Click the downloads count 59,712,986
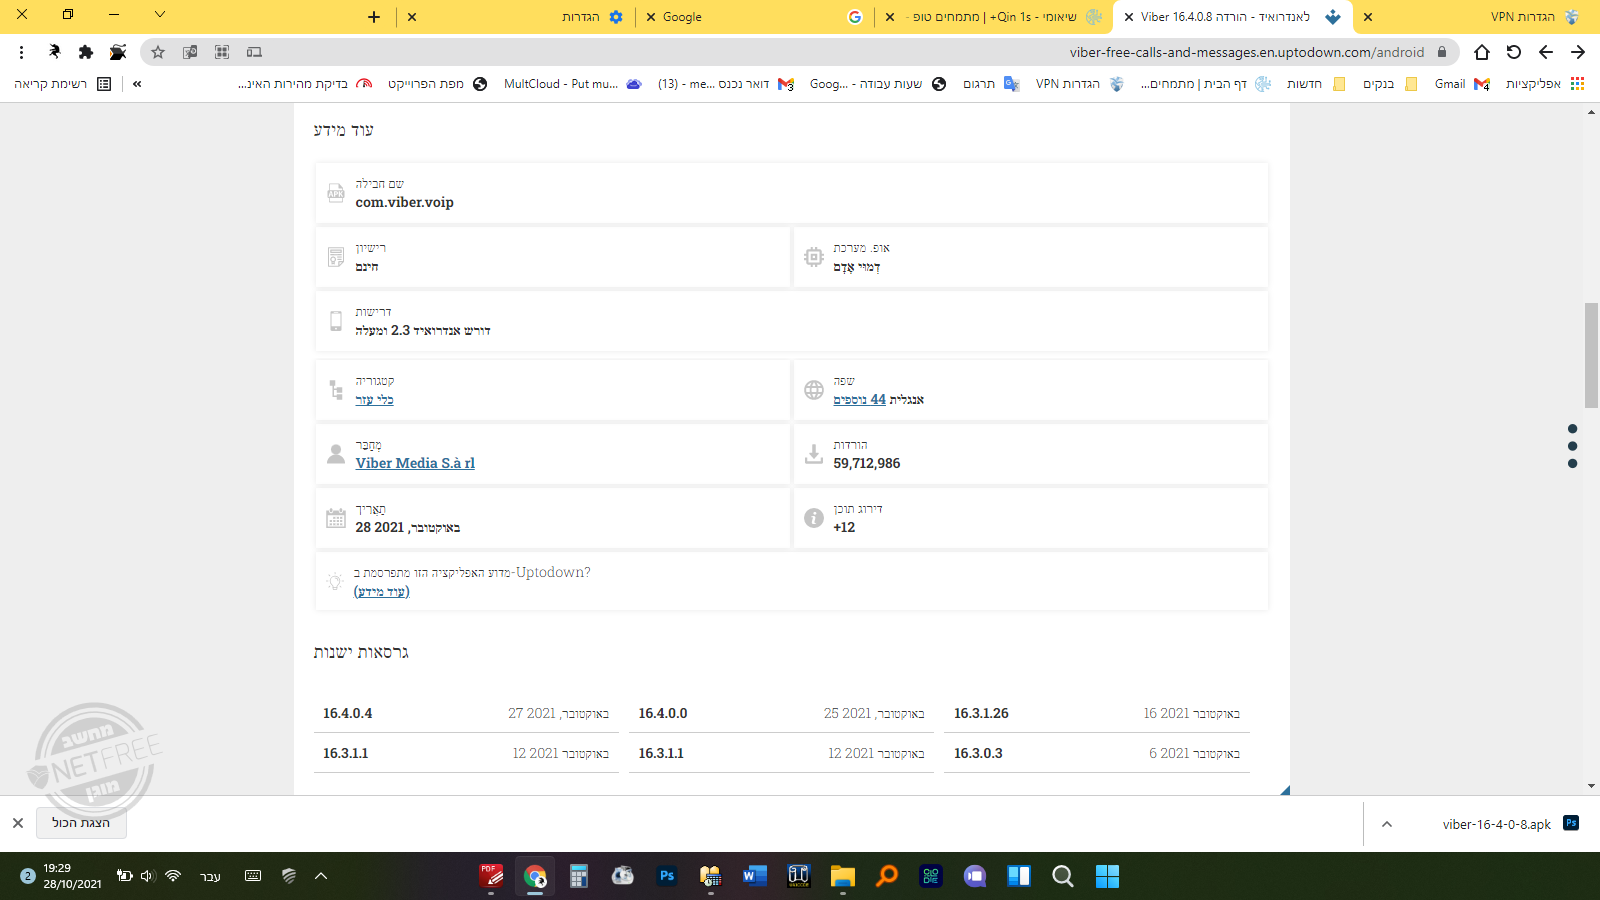This screenshot has height=900, width=1600. [867, 463]
